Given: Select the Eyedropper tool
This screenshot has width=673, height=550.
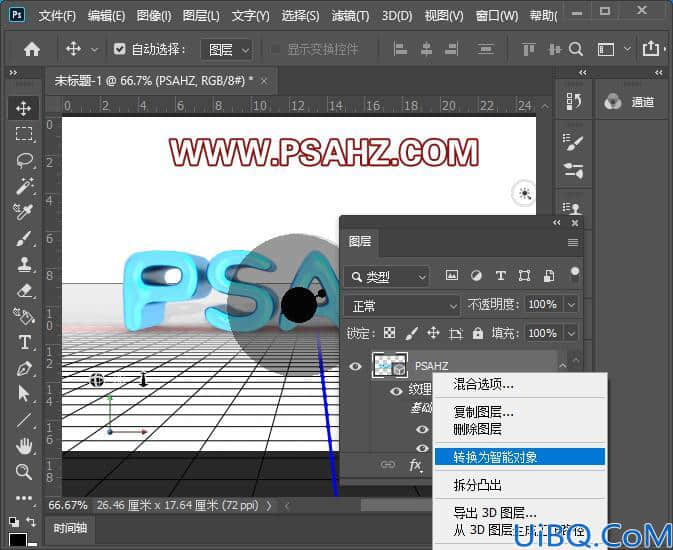Looking at the screenshot, I should pos(23,212).
